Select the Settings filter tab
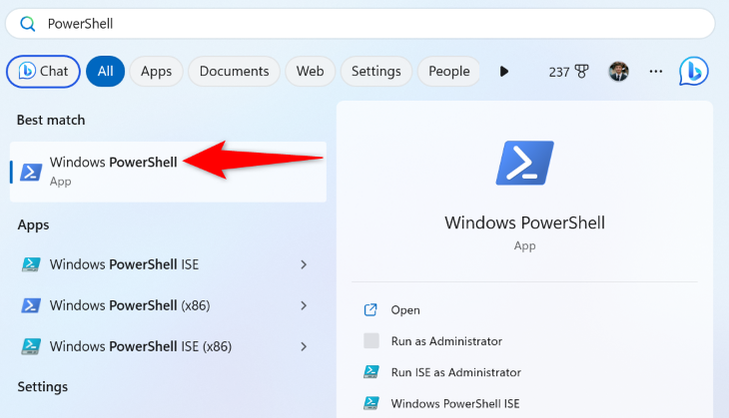 click(x=376, y=71)
